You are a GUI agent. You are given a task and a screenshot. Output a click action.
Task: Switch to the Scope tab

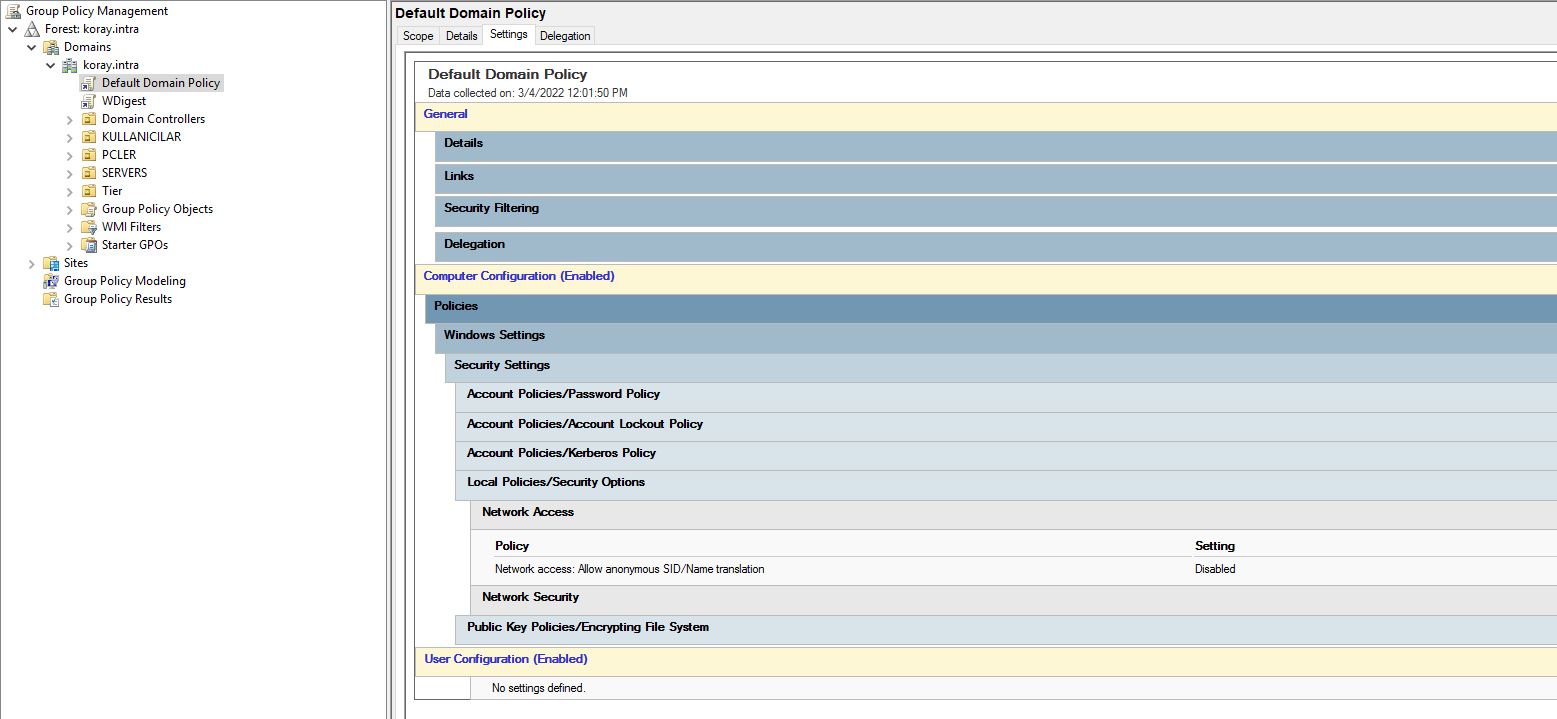tap(418, 36)
